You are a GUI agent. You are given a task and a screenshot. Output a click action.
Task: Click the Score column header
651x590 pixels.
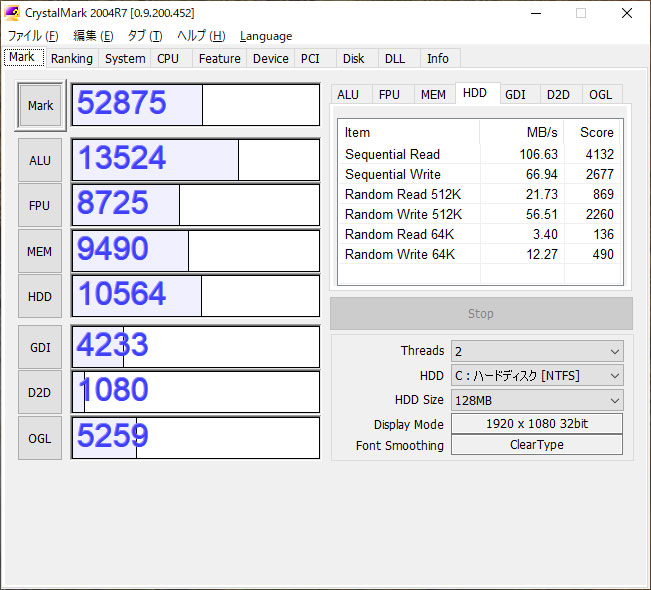(592, 132)
